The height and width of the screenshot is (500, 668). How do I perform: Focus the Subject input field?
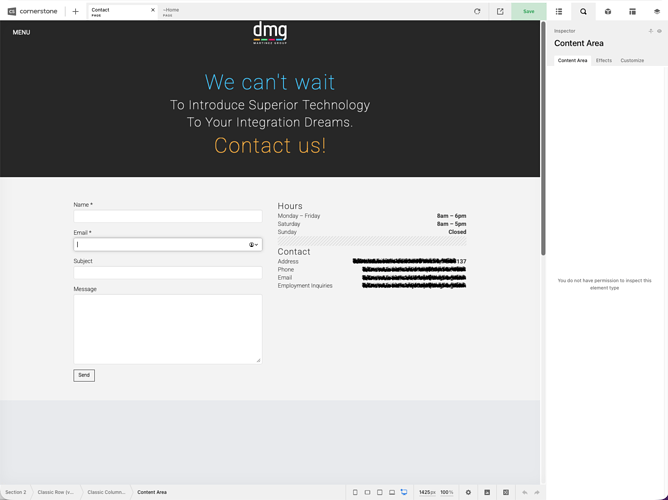[168, 273]
